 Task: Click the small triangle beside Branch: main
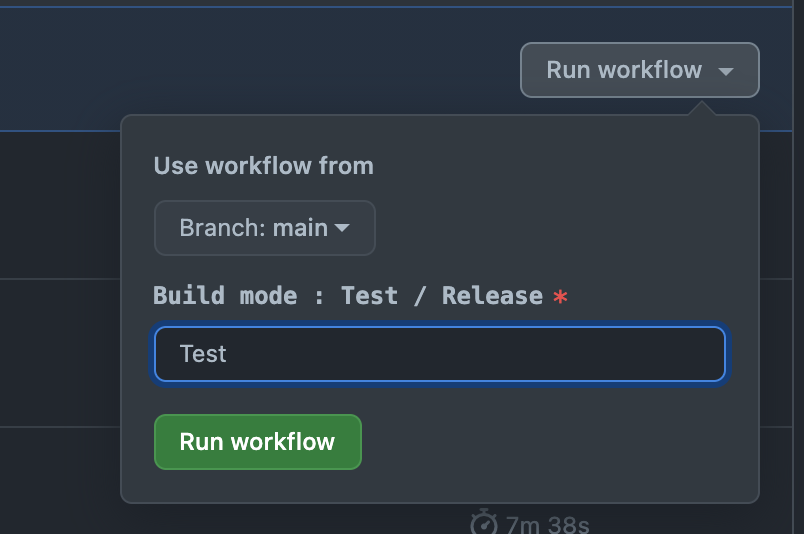pyautogui.click(x=342, y=228)
